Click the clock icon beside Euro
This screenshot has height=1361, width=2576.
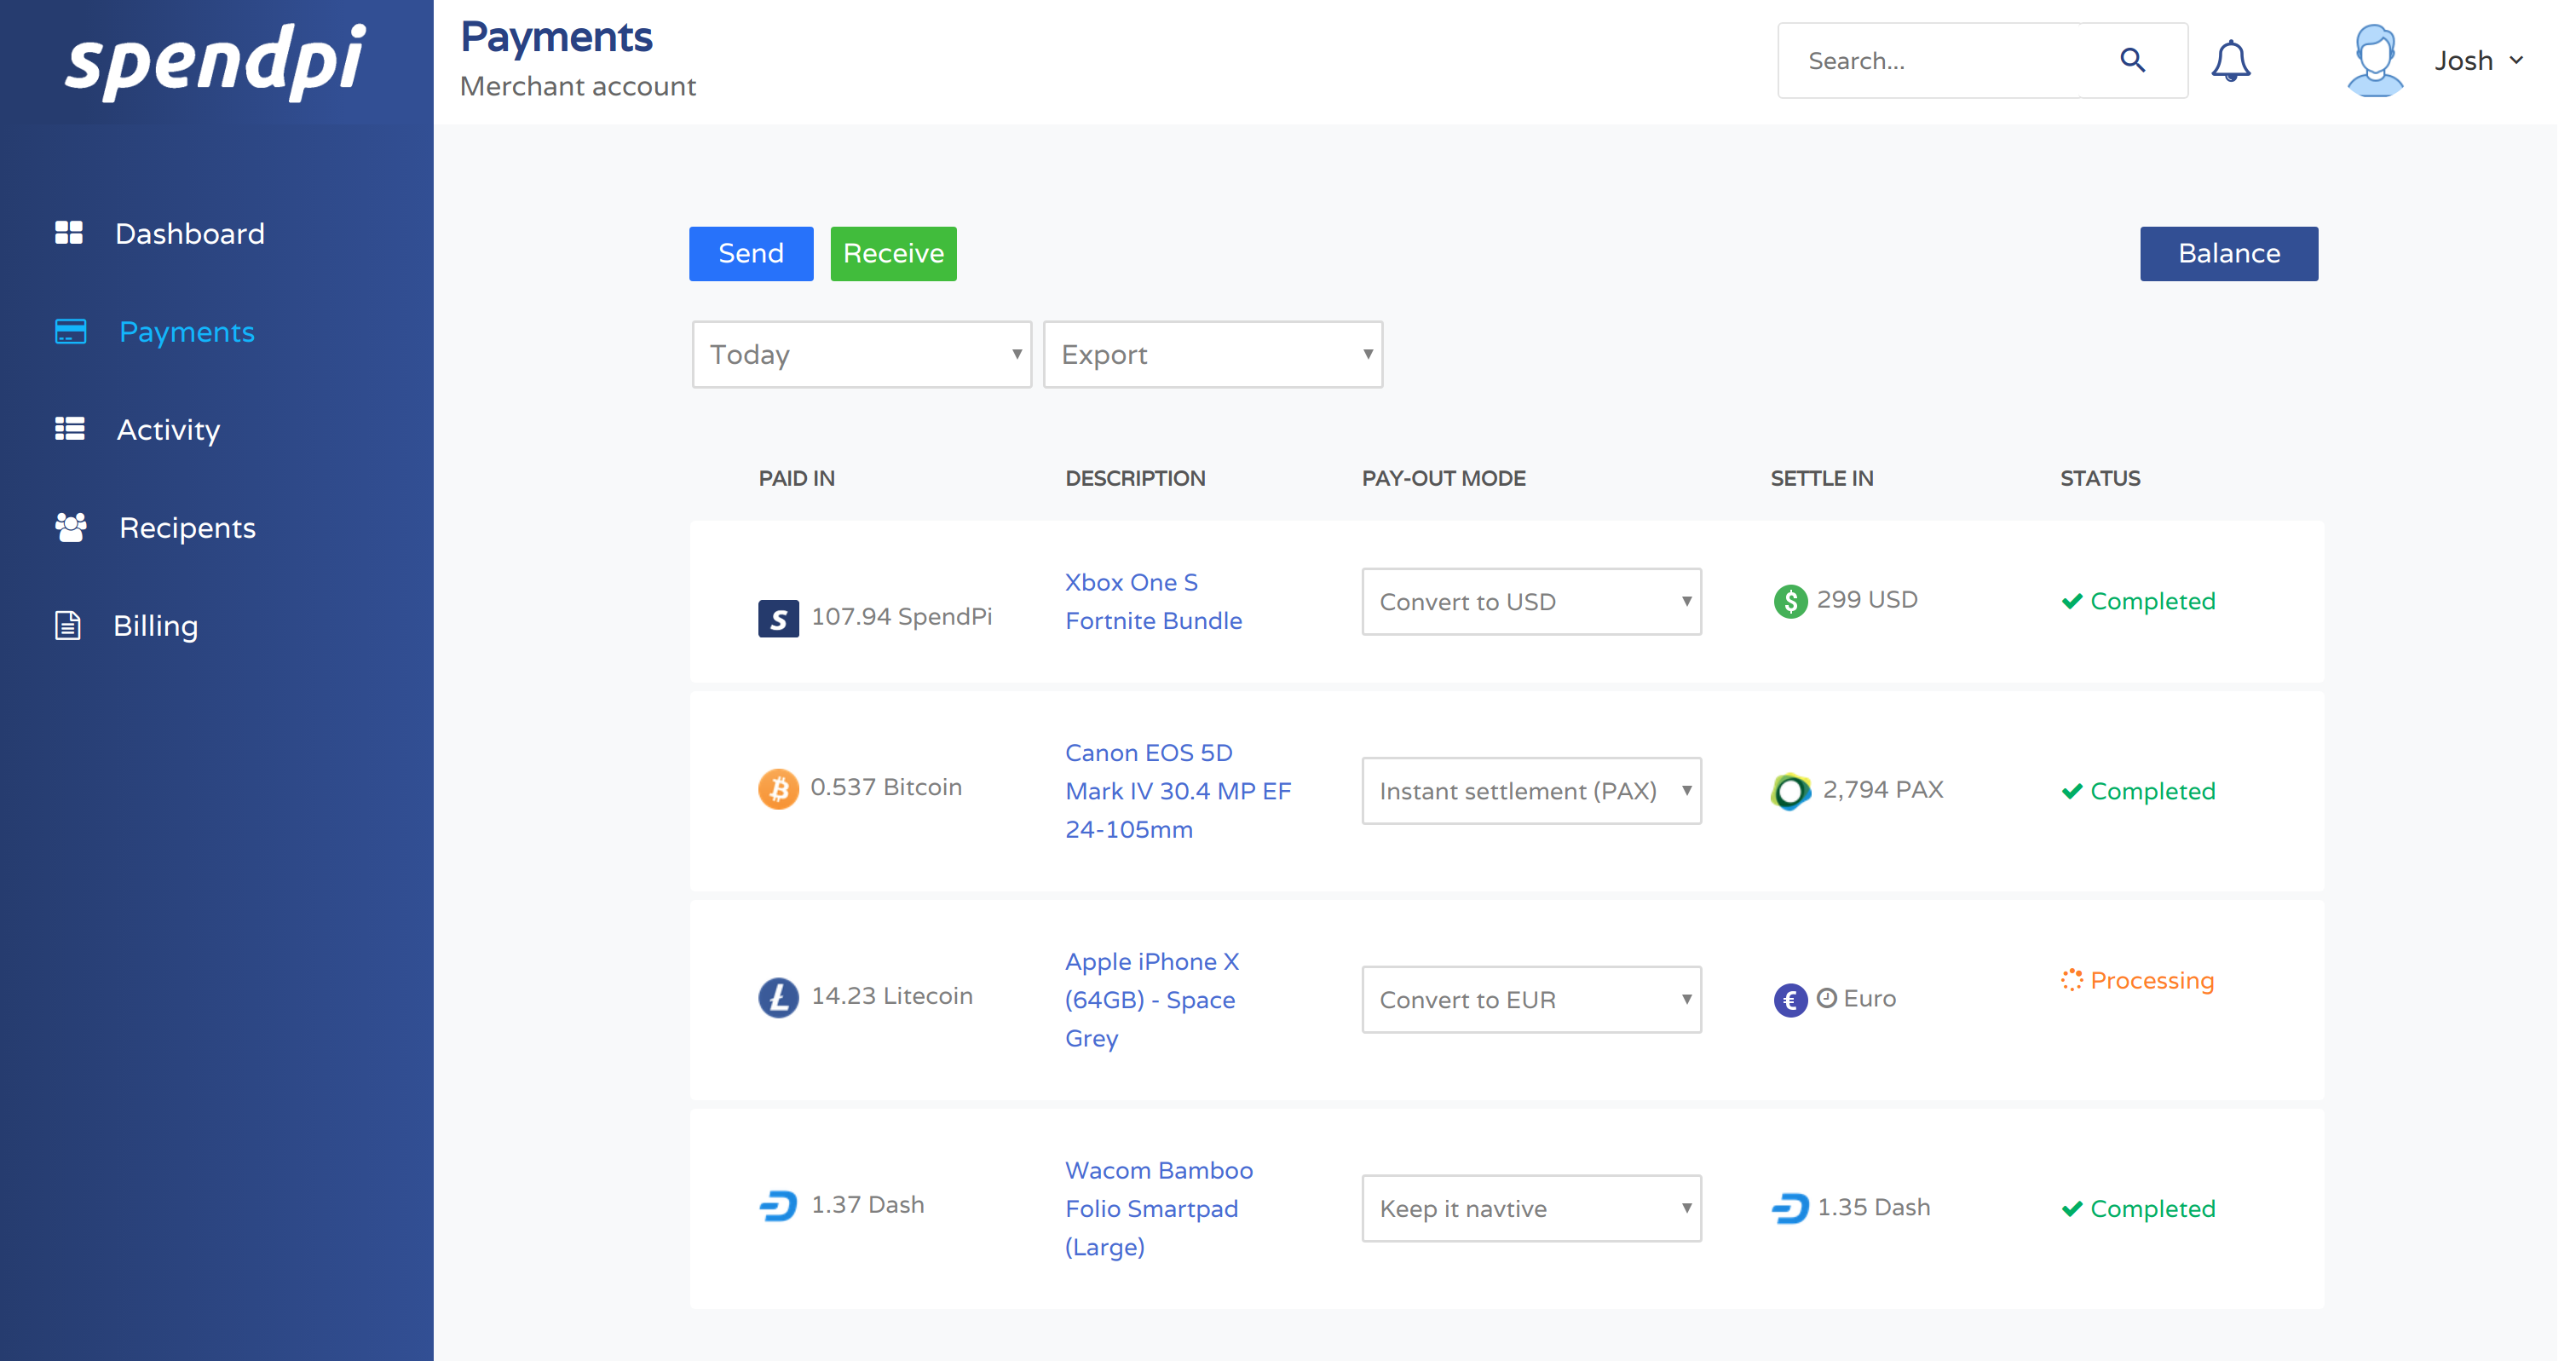1826,998
